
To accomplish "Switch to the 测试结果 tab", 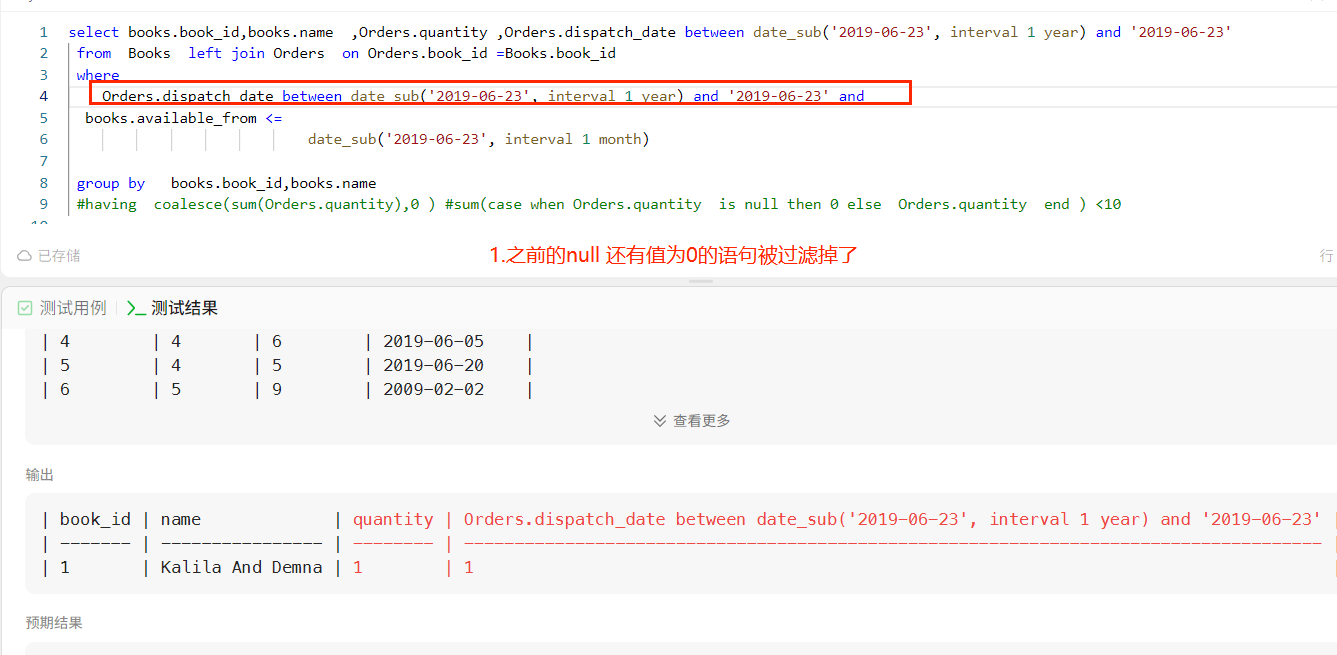I will point(173,308).
